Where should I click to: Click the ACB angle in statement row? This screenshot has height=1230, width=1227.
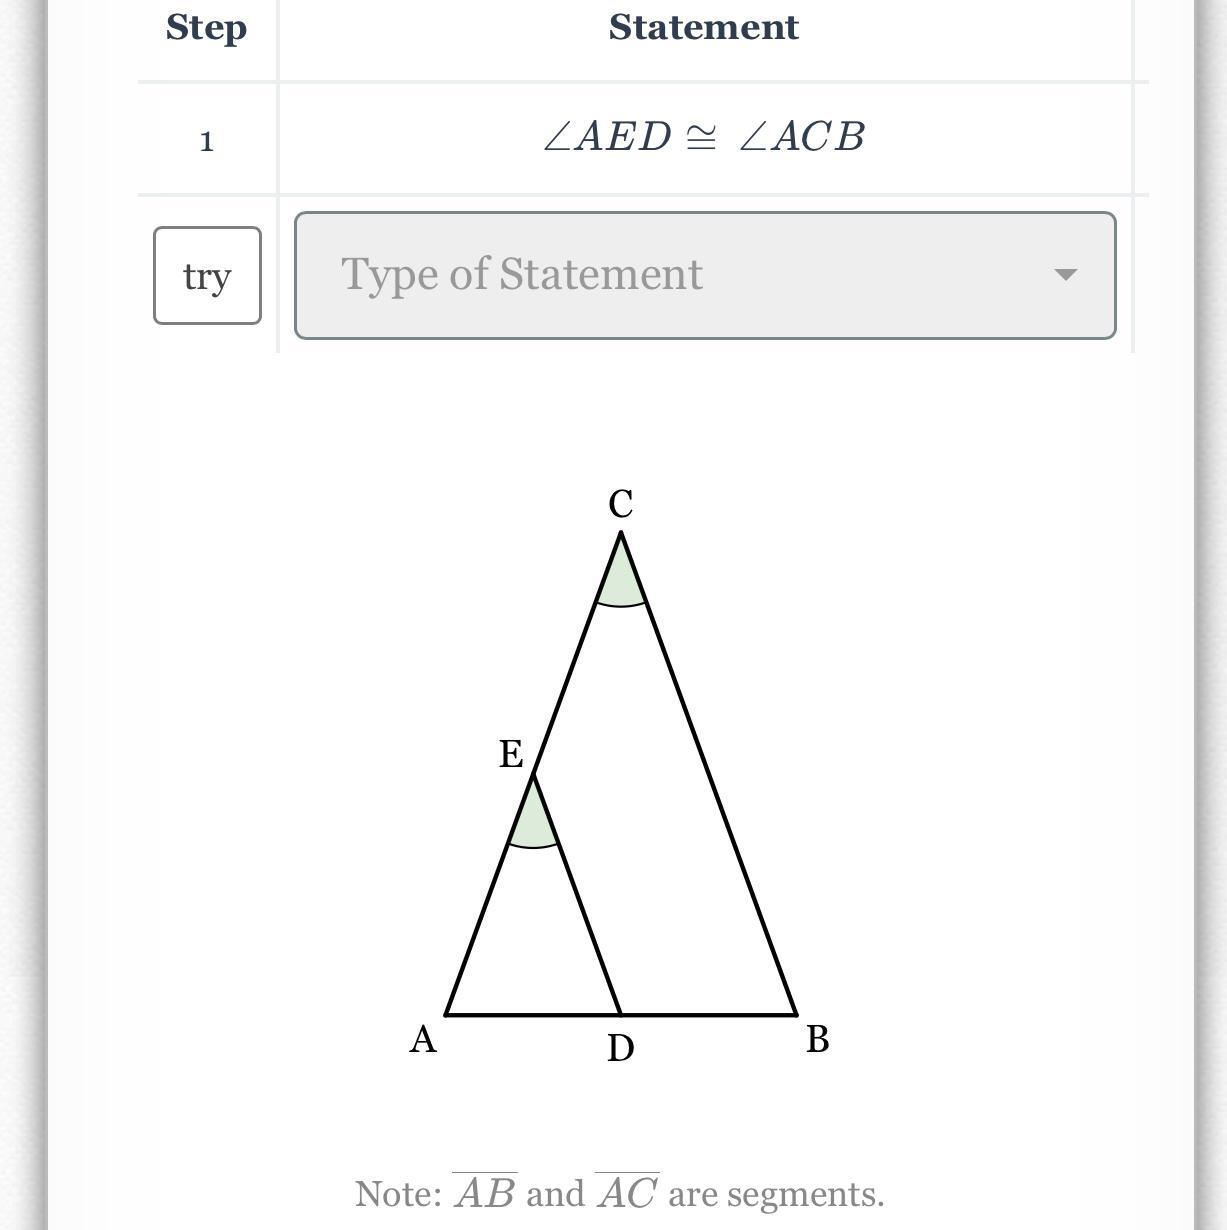(x=802, y=137)
